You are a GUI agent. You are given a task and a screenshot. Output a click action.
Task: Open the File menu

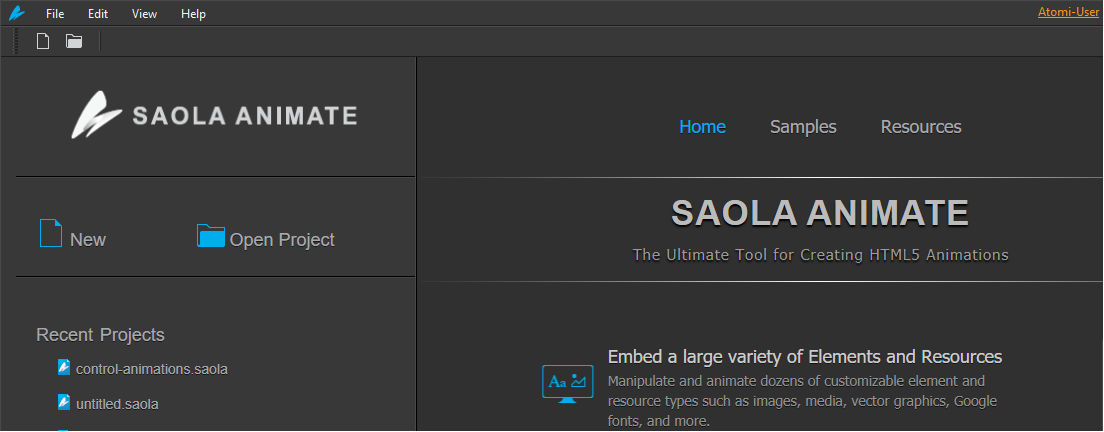(x=55, y=14)
